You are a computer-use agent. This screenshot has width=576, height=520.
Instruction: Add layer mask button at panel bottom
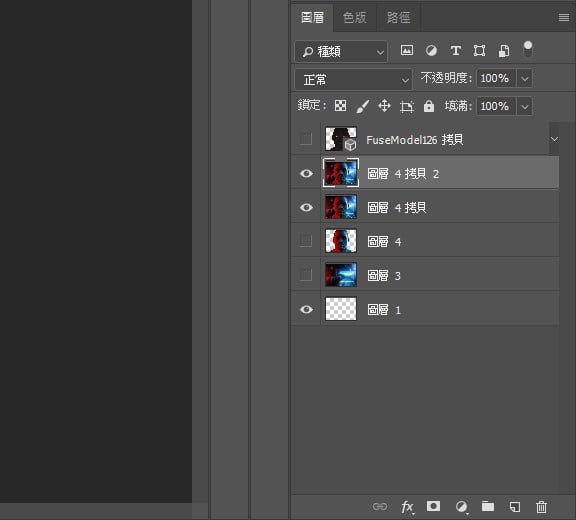pos(433,506)
